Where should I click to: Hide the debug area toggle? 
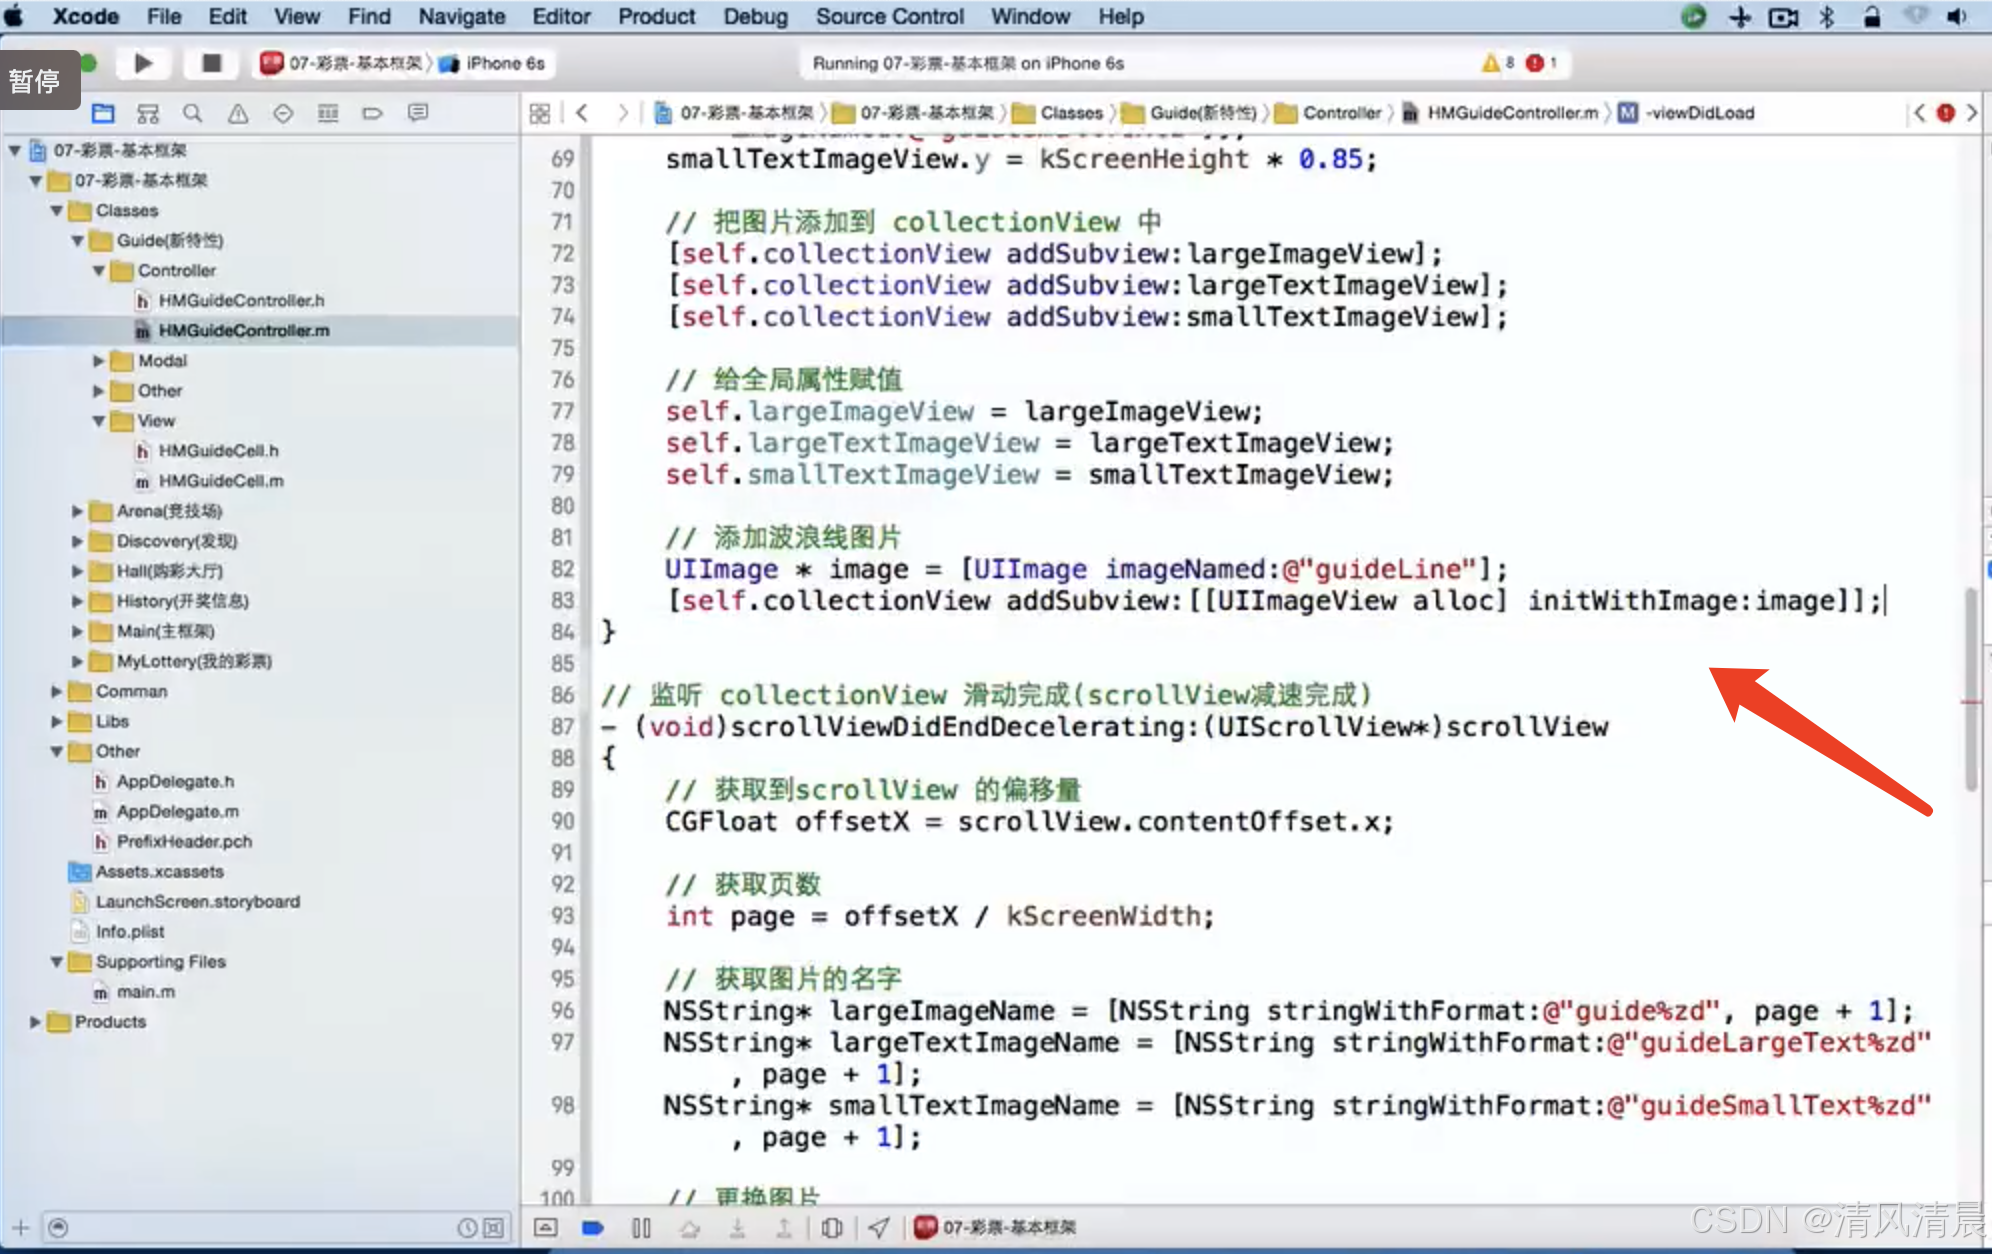click(546, 1227)
